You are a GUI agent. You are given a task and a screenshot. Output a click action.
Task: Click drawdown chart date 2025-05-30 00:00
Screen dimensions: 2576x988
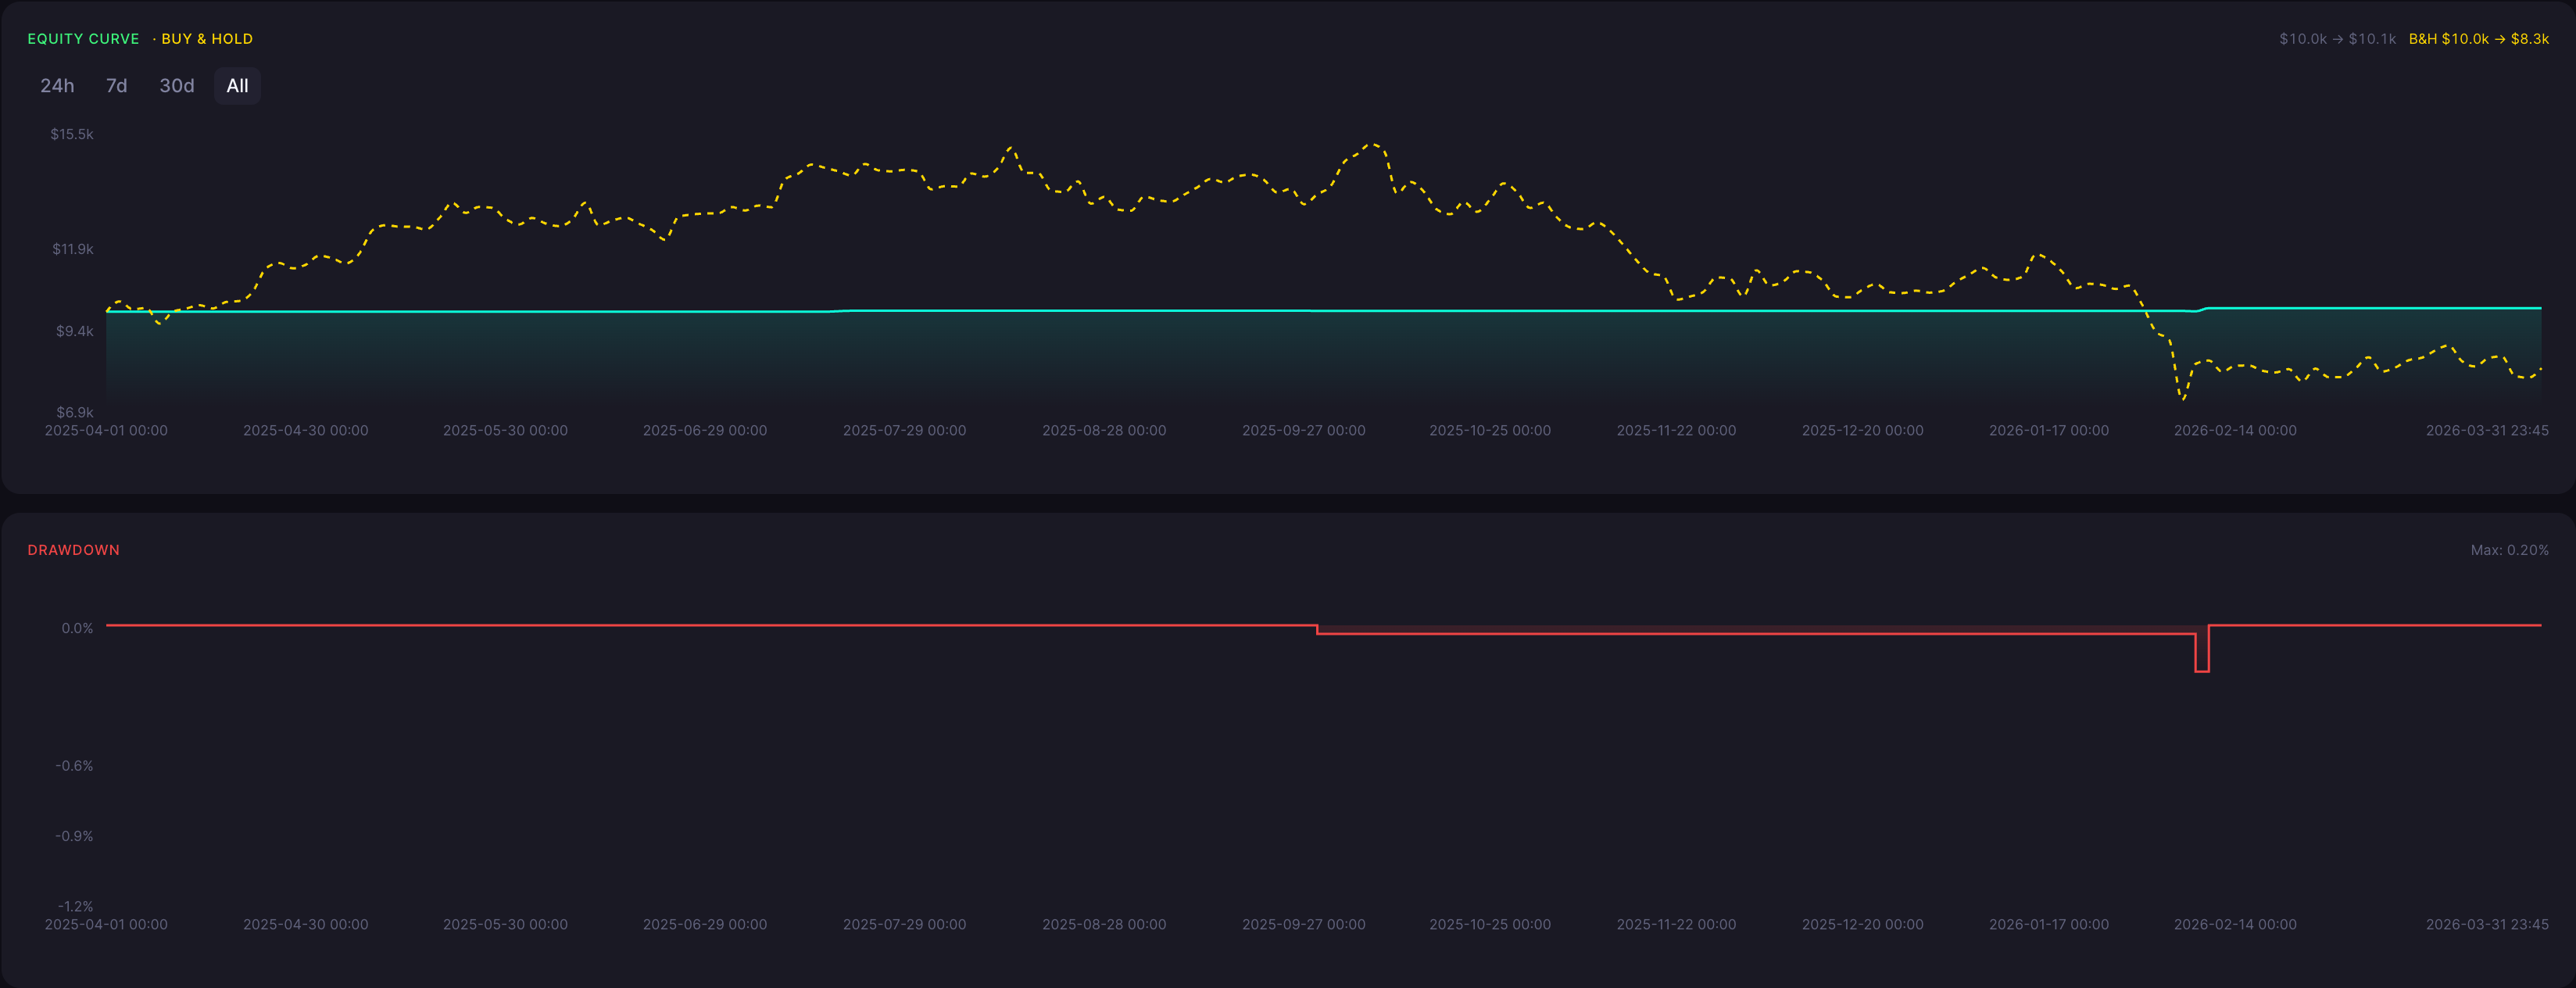[505, 925]
